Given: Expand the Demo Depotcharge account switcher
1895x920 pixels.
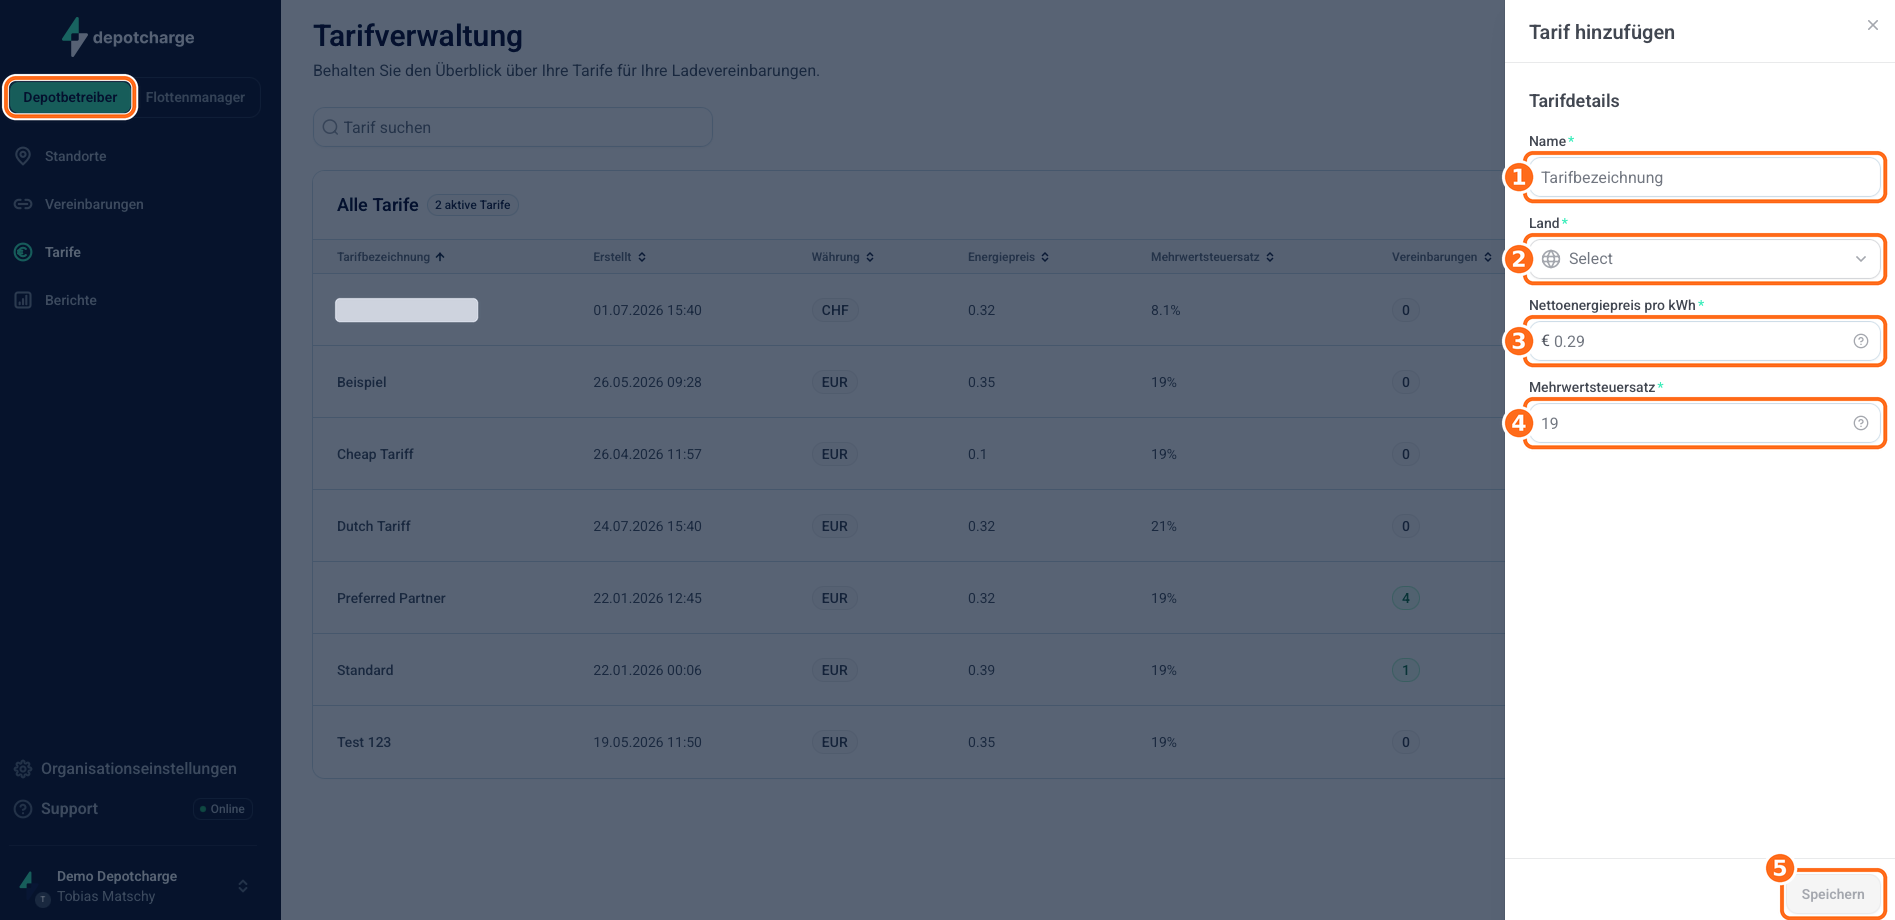Looking at the screenshot, I should (x=242, y=886).
